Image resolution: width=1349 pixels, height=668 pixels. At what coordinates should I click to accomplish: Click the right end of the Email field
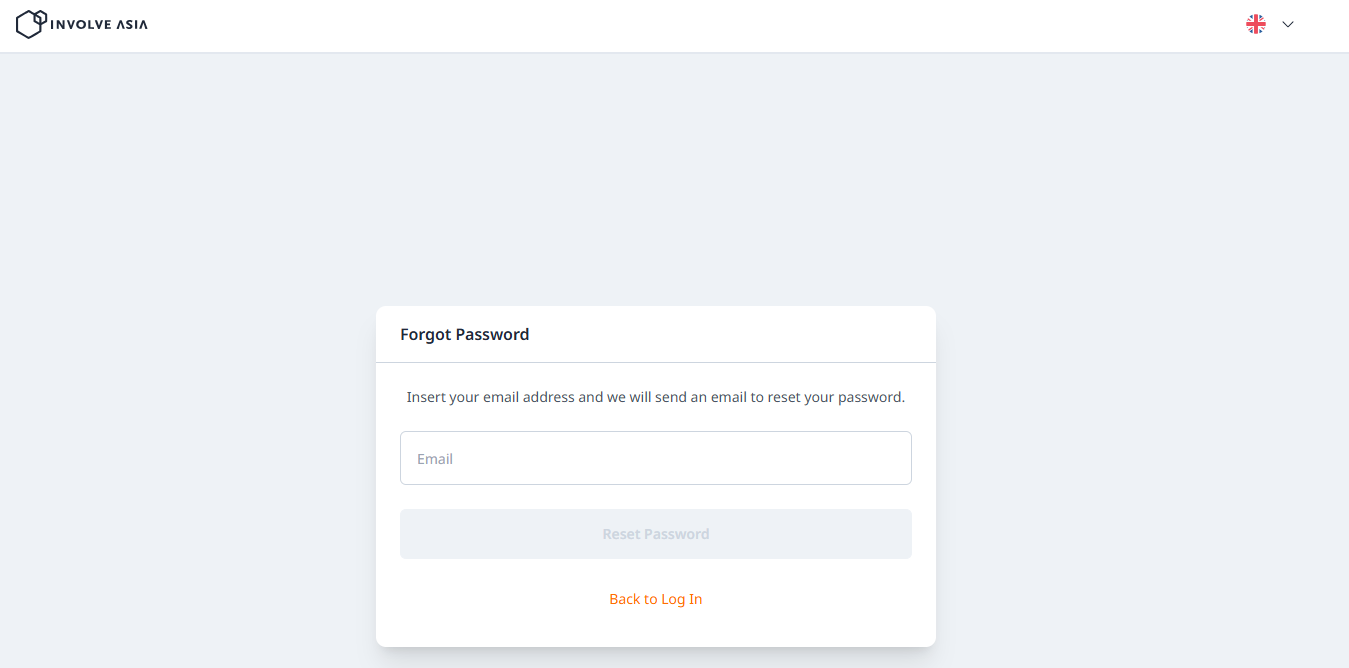[890, 458]
